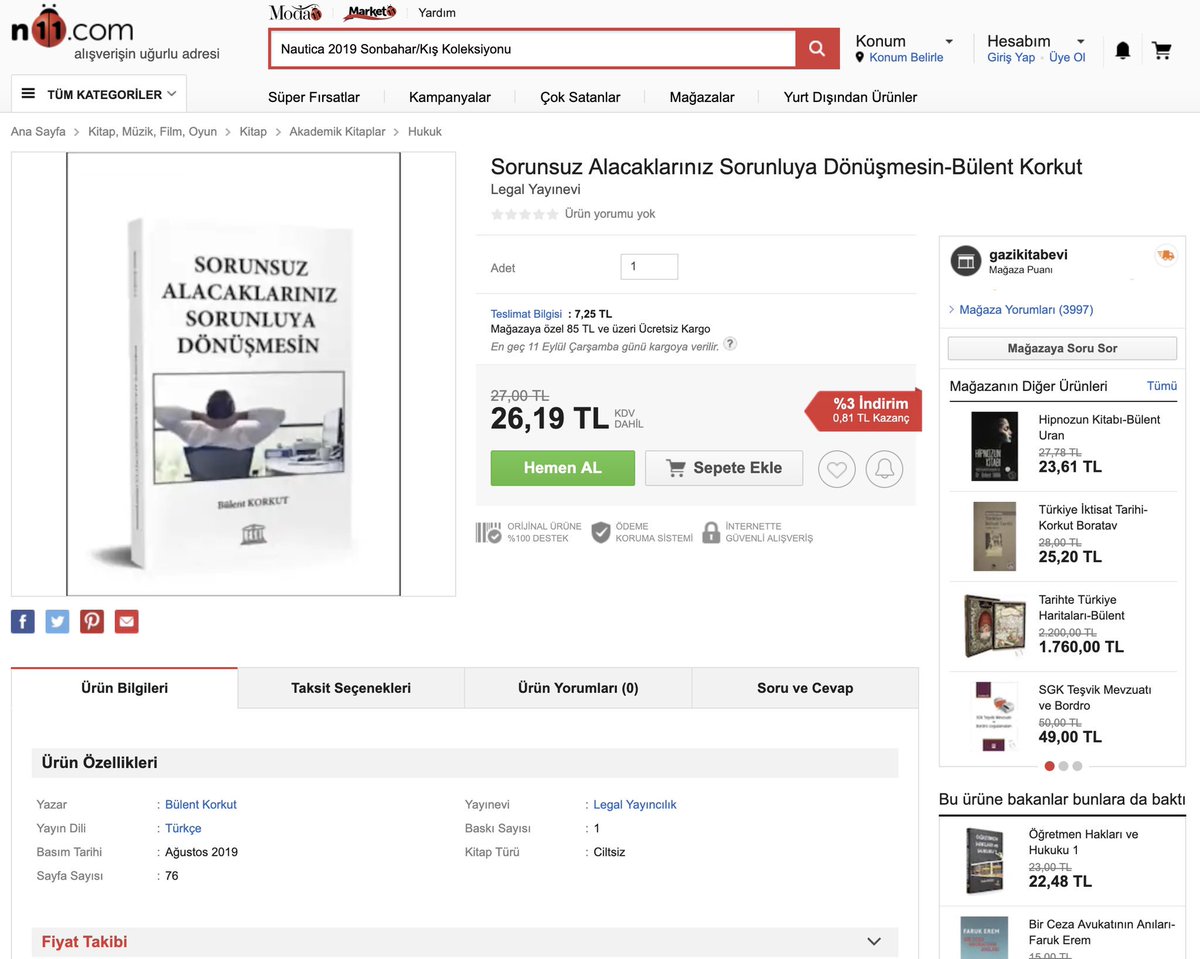Go to Akademik Kitaplar breadcrumb
This screenshot has width=1200, height=959.
point(337,131)
